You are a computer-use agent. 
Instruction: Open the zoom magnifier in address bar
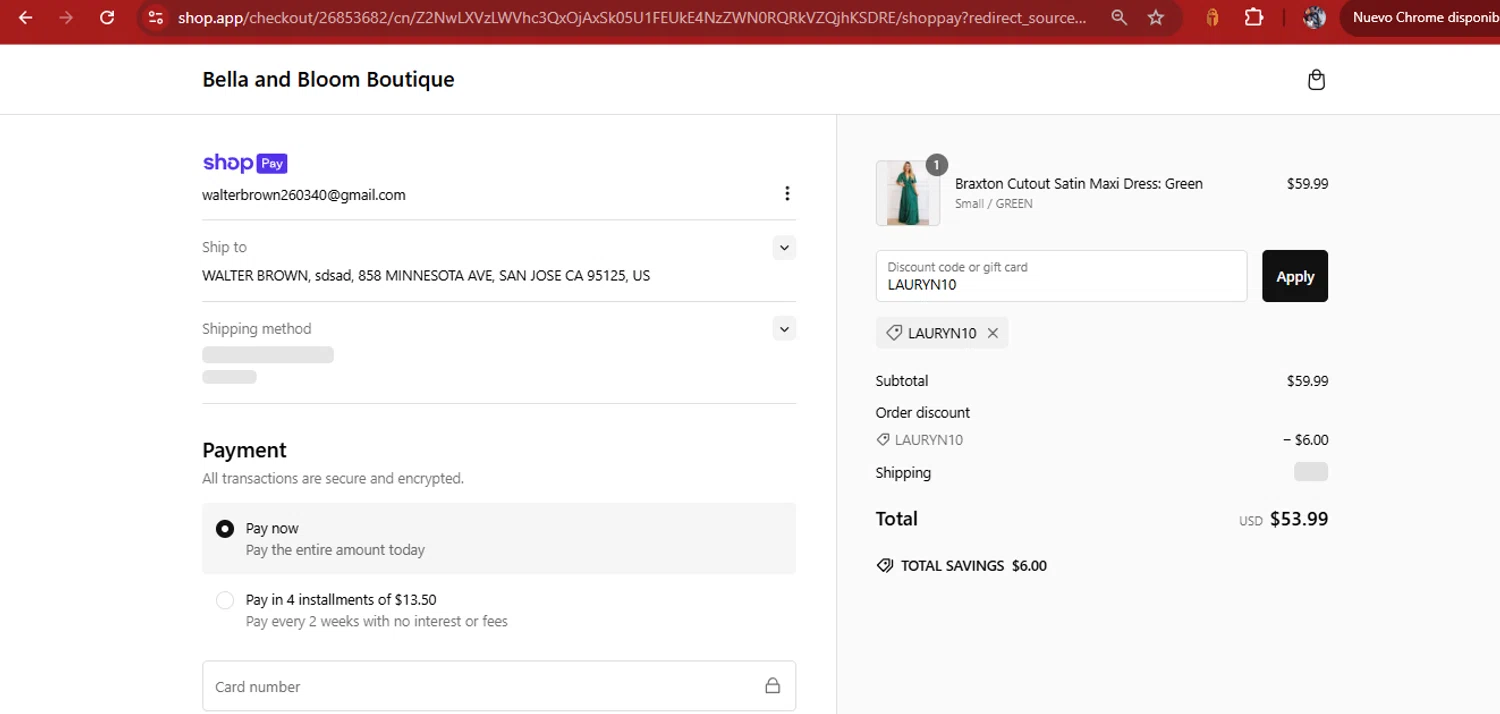coord(1119,17)
